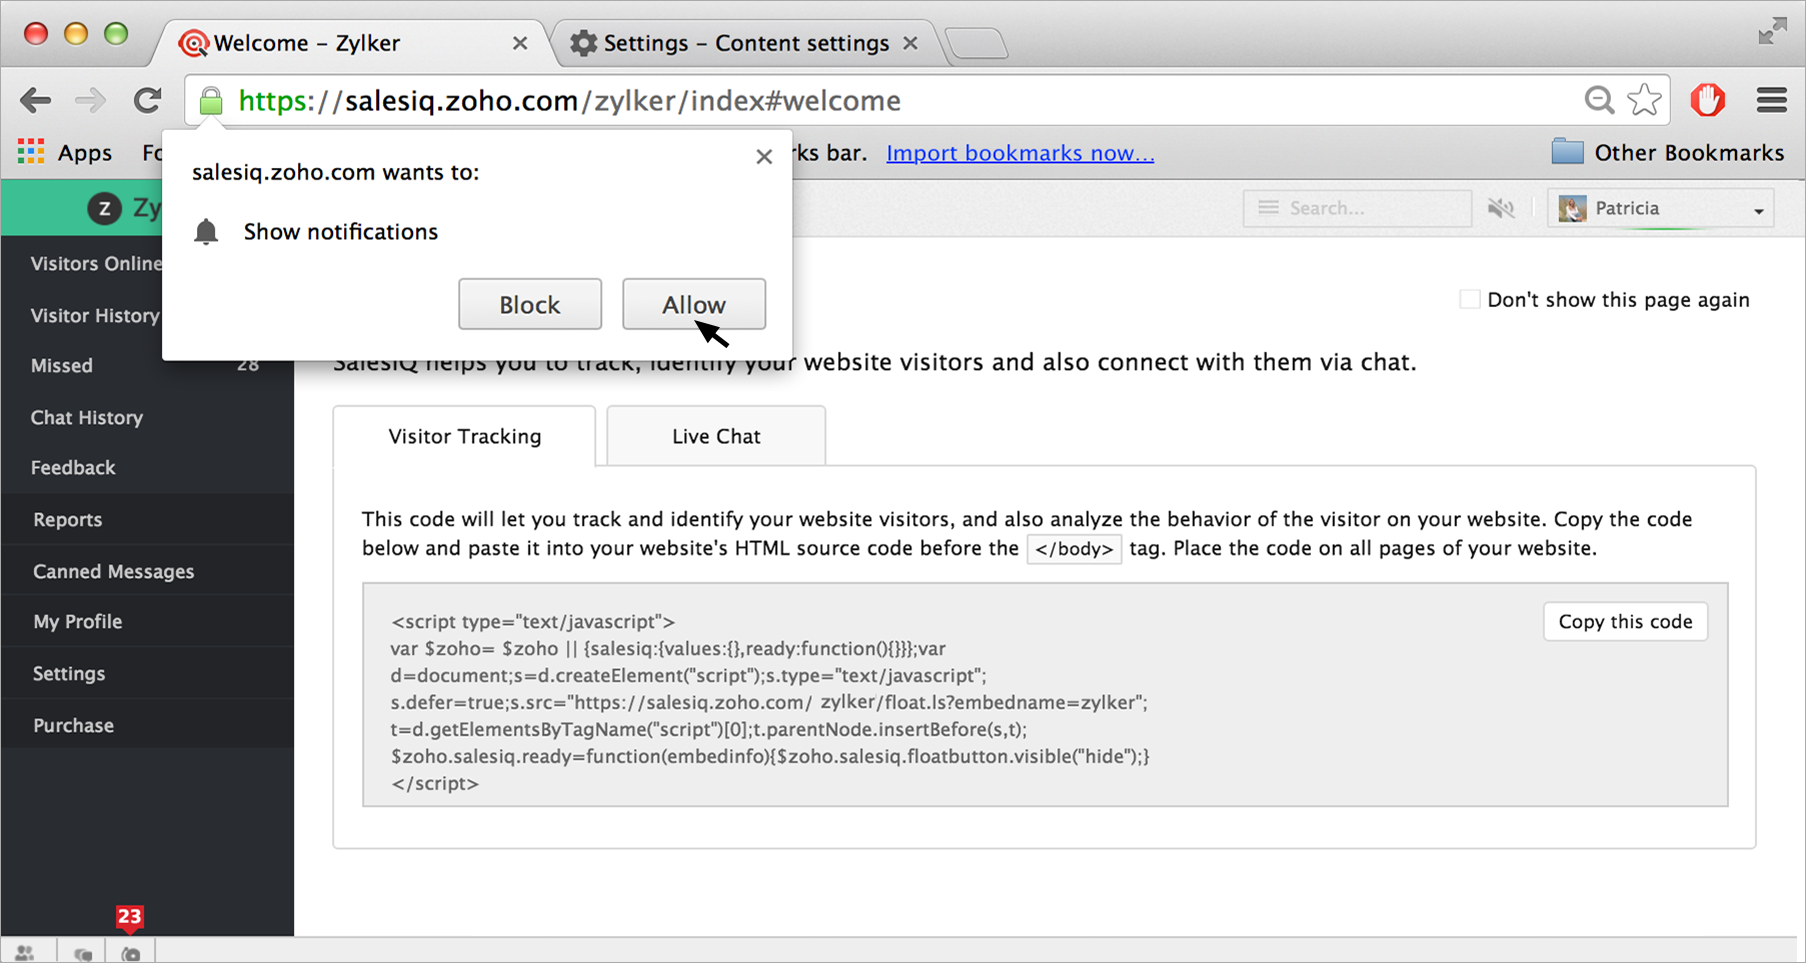Switch to the Live Chat tab
This screenshot has height=963, width=1806.
click(x=715, y=436)
